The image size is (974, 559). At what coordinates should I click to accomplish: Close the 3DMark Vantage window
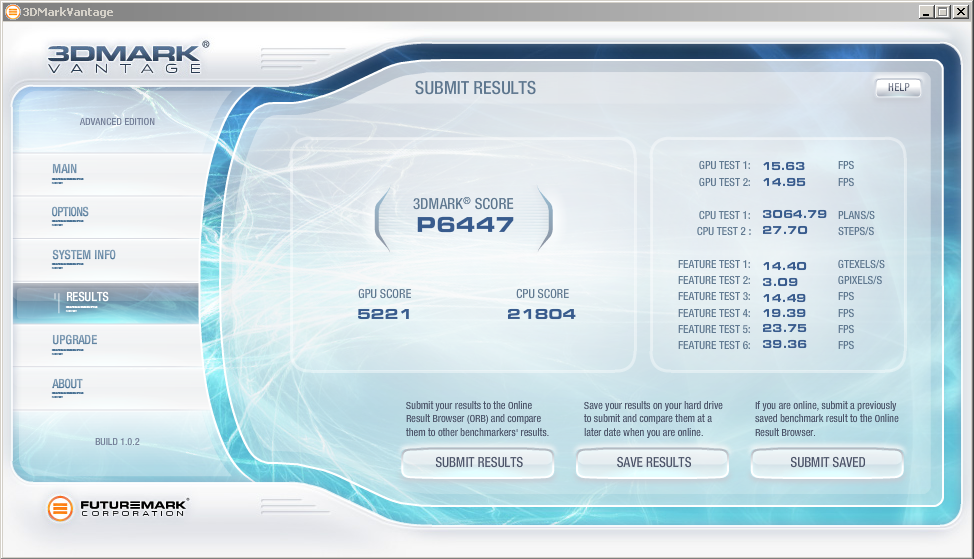pyautogui.click(x=960, y=11)
